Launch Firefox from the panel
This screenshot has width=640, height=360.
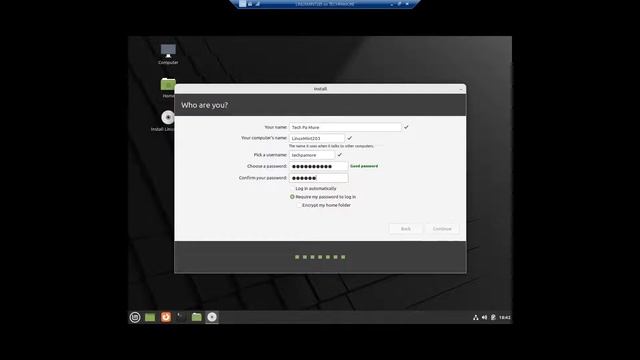166,317
